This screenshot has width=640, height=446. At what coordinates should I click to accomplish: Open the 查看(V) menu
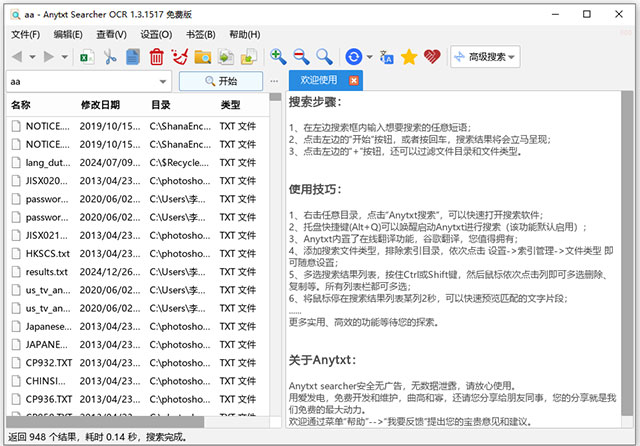tap(111, 35)
